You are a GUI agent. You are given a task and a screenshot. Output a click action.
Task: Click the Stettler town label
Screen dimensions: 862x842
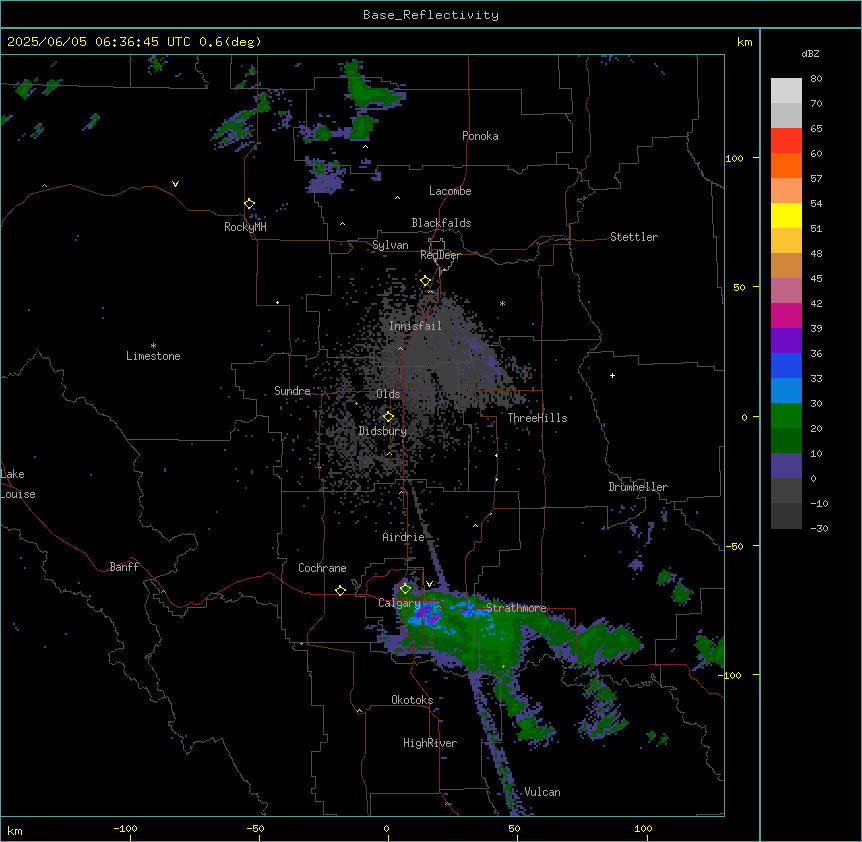[634, 237]
